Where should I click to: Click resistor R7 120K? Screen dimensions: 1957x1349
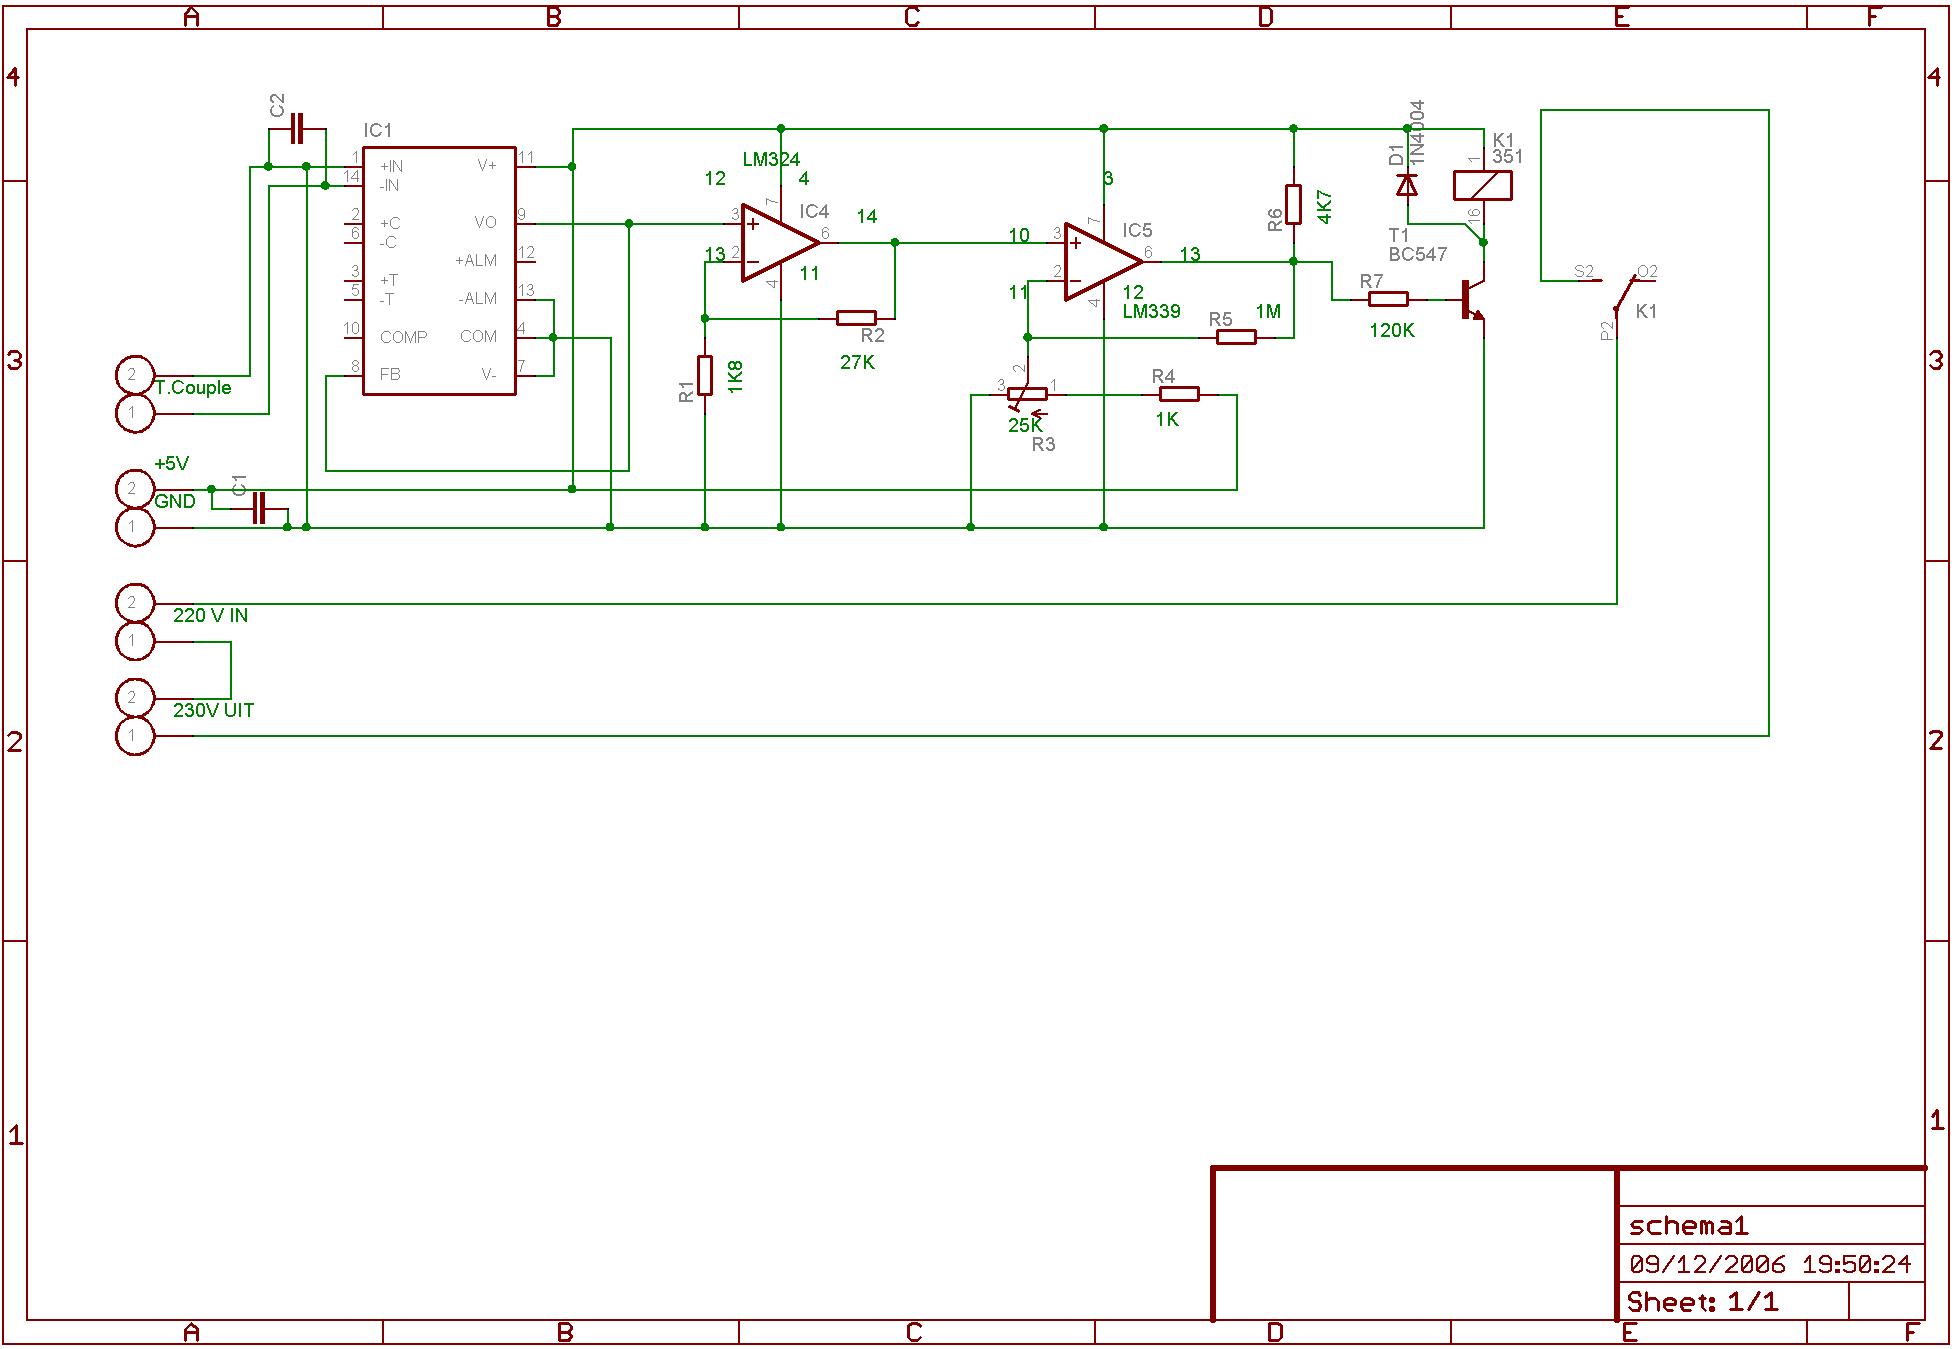pyautogui.click(x=1388, y=299)
